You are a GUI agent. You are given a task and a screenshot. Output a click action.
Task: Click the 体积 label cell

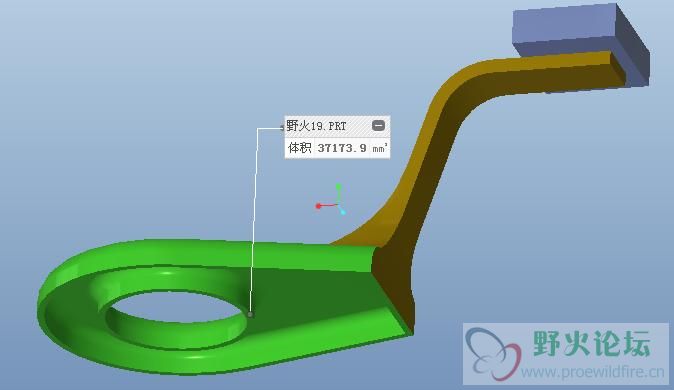[300, 148]
